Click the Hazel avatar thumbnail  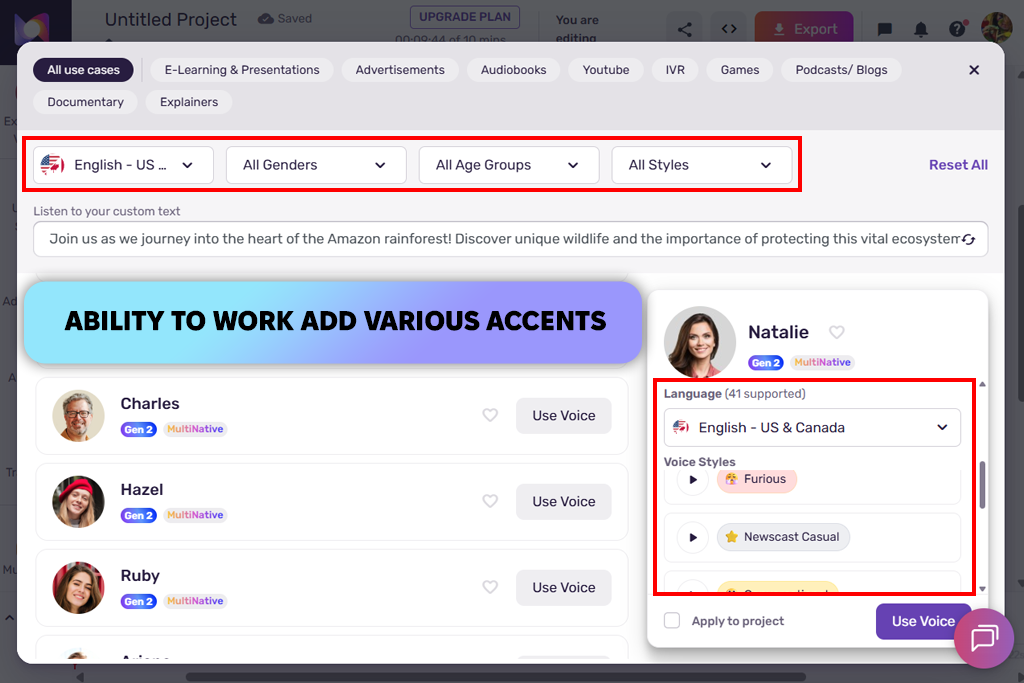[x=78, y=501]
